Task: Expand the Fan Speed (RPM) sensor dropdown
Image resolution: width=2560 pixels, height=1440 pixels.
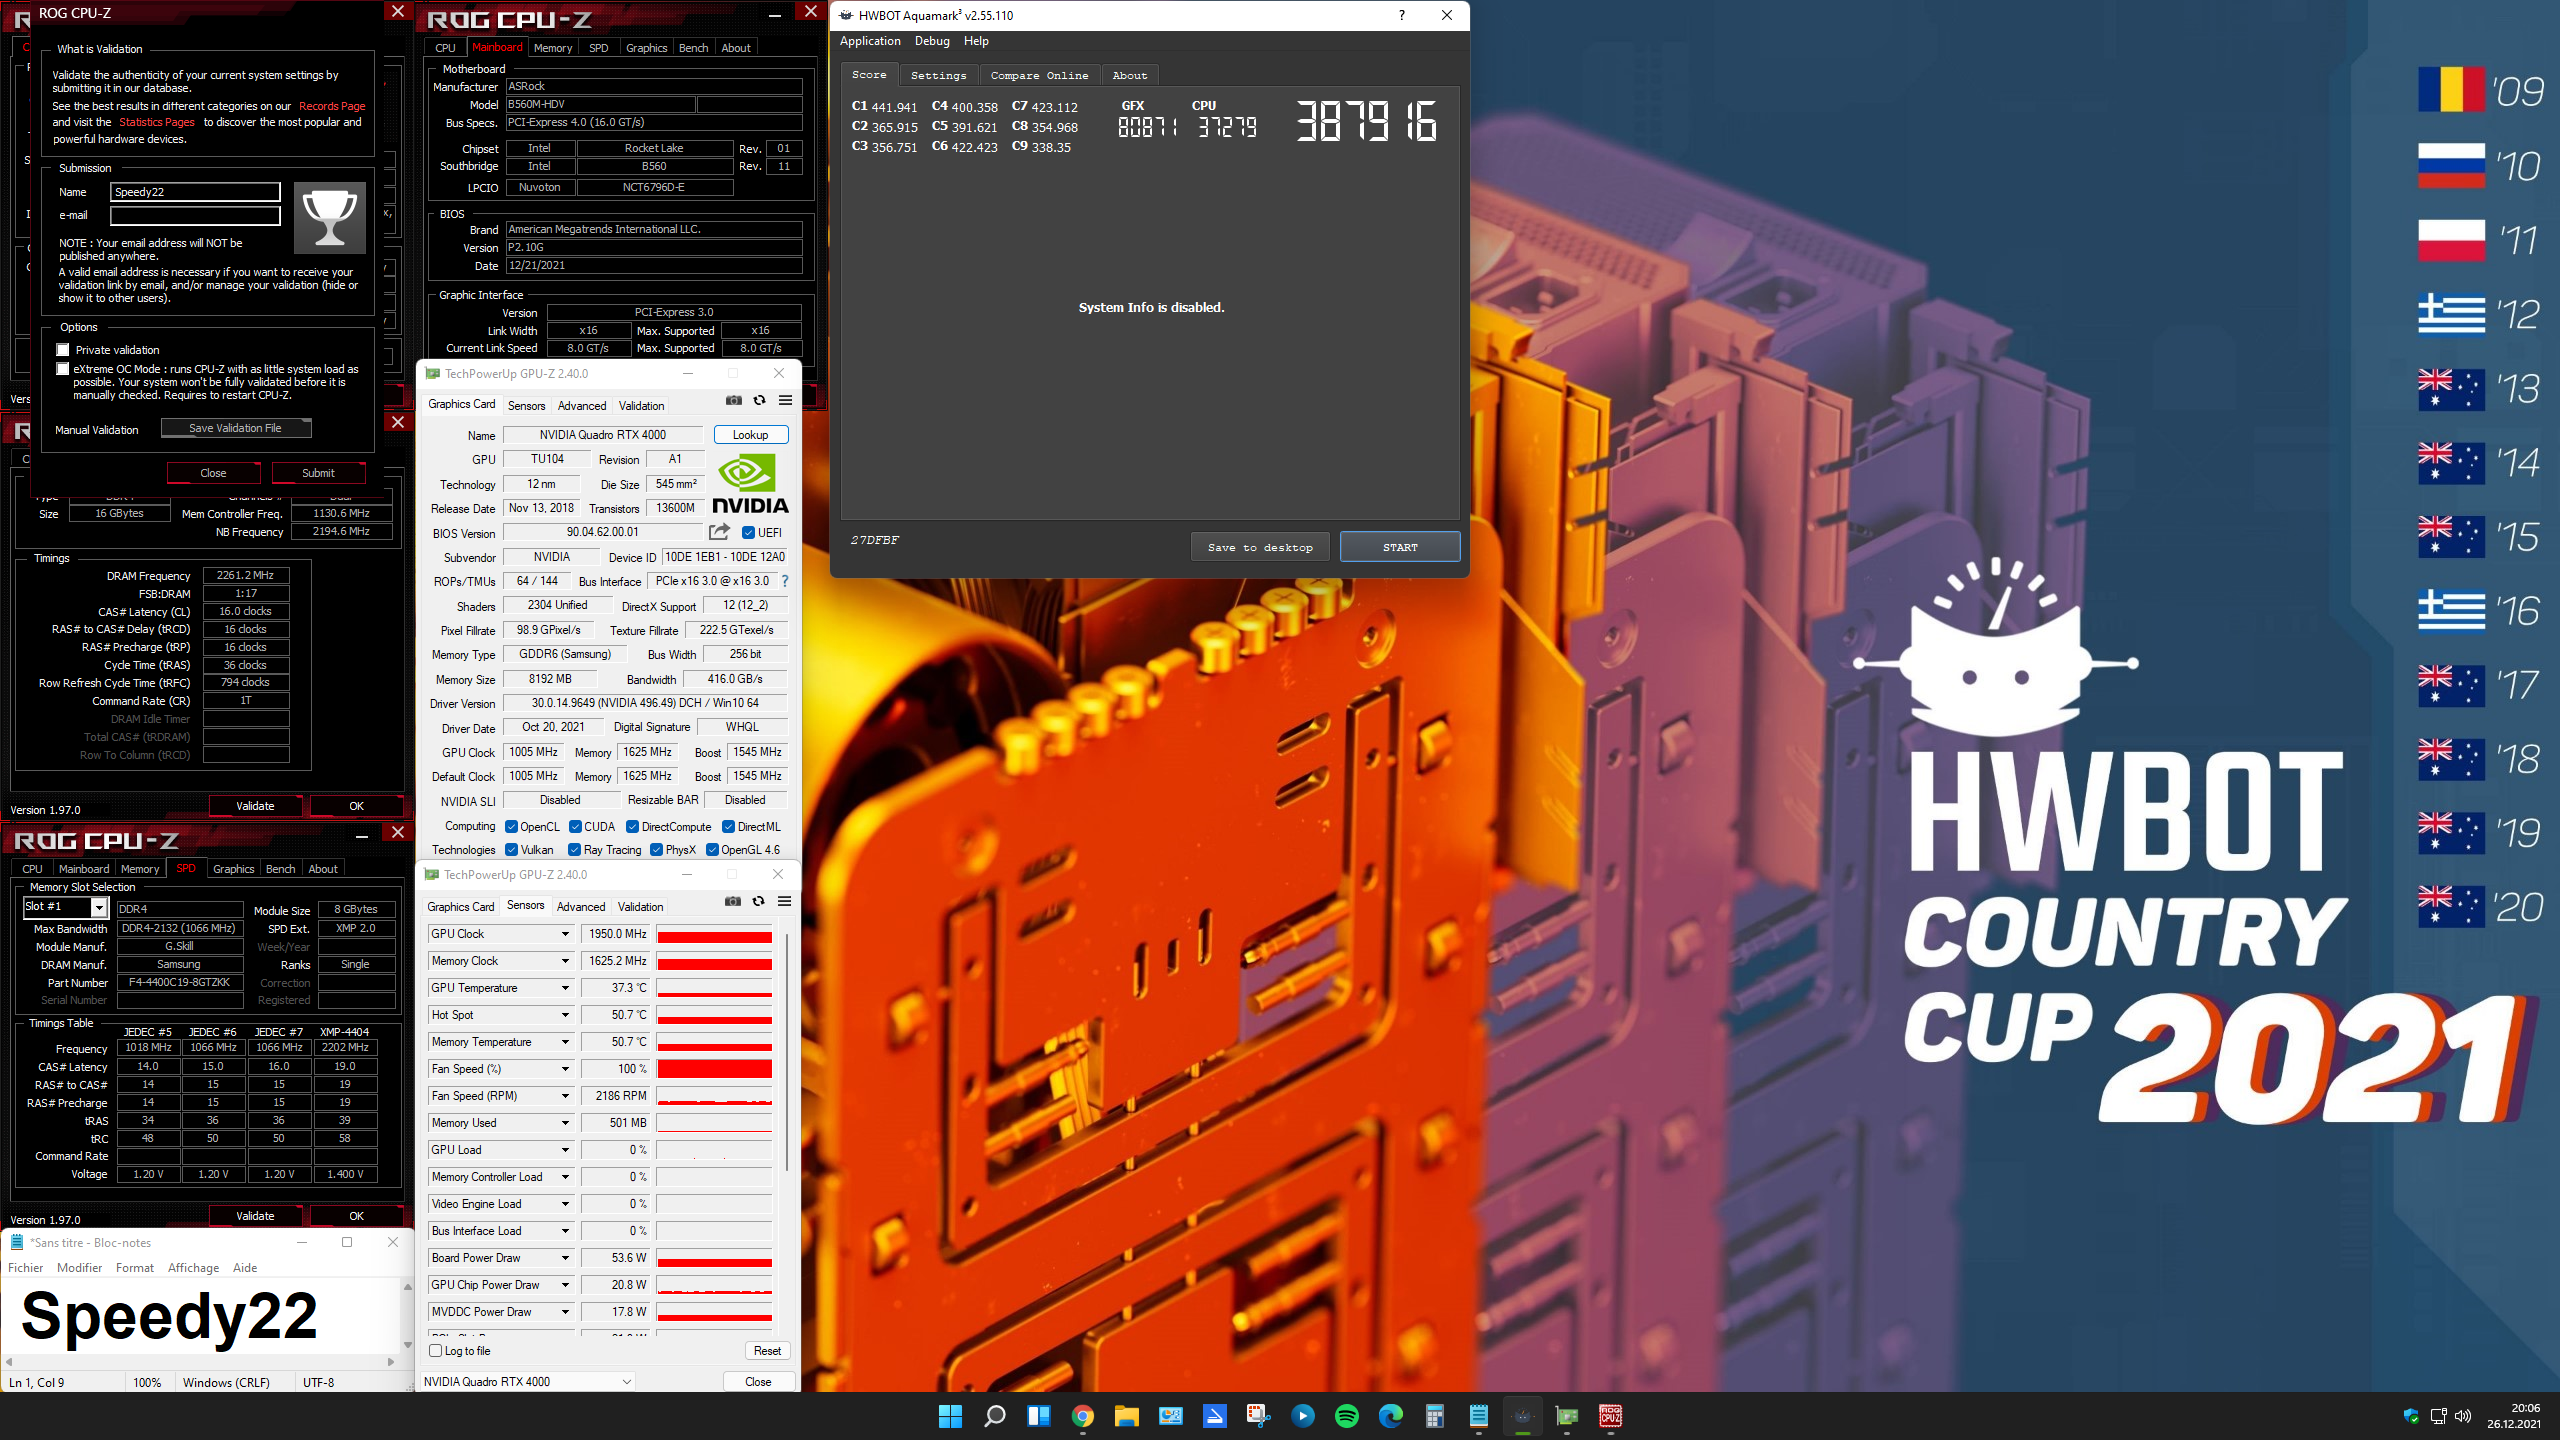Action: 565,1096
